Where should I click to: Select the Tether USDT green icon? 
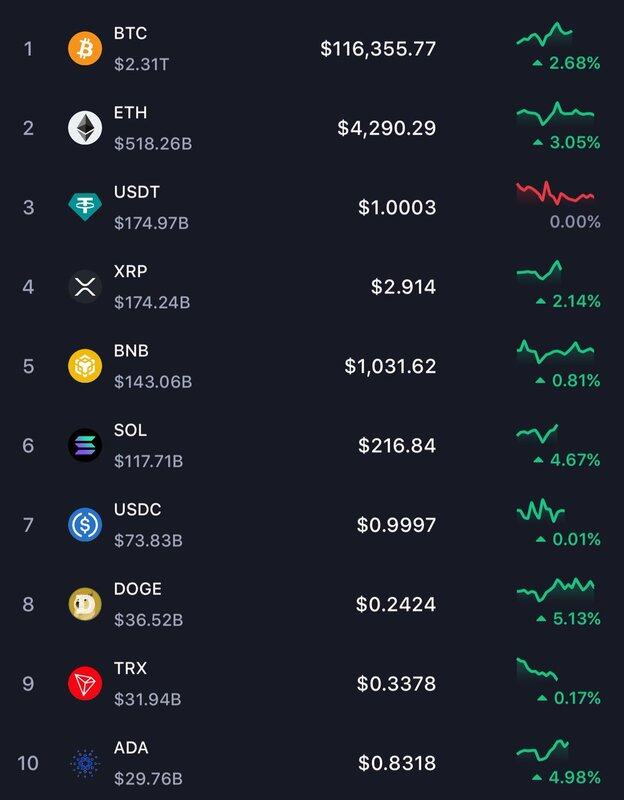[x=85, y=207]
